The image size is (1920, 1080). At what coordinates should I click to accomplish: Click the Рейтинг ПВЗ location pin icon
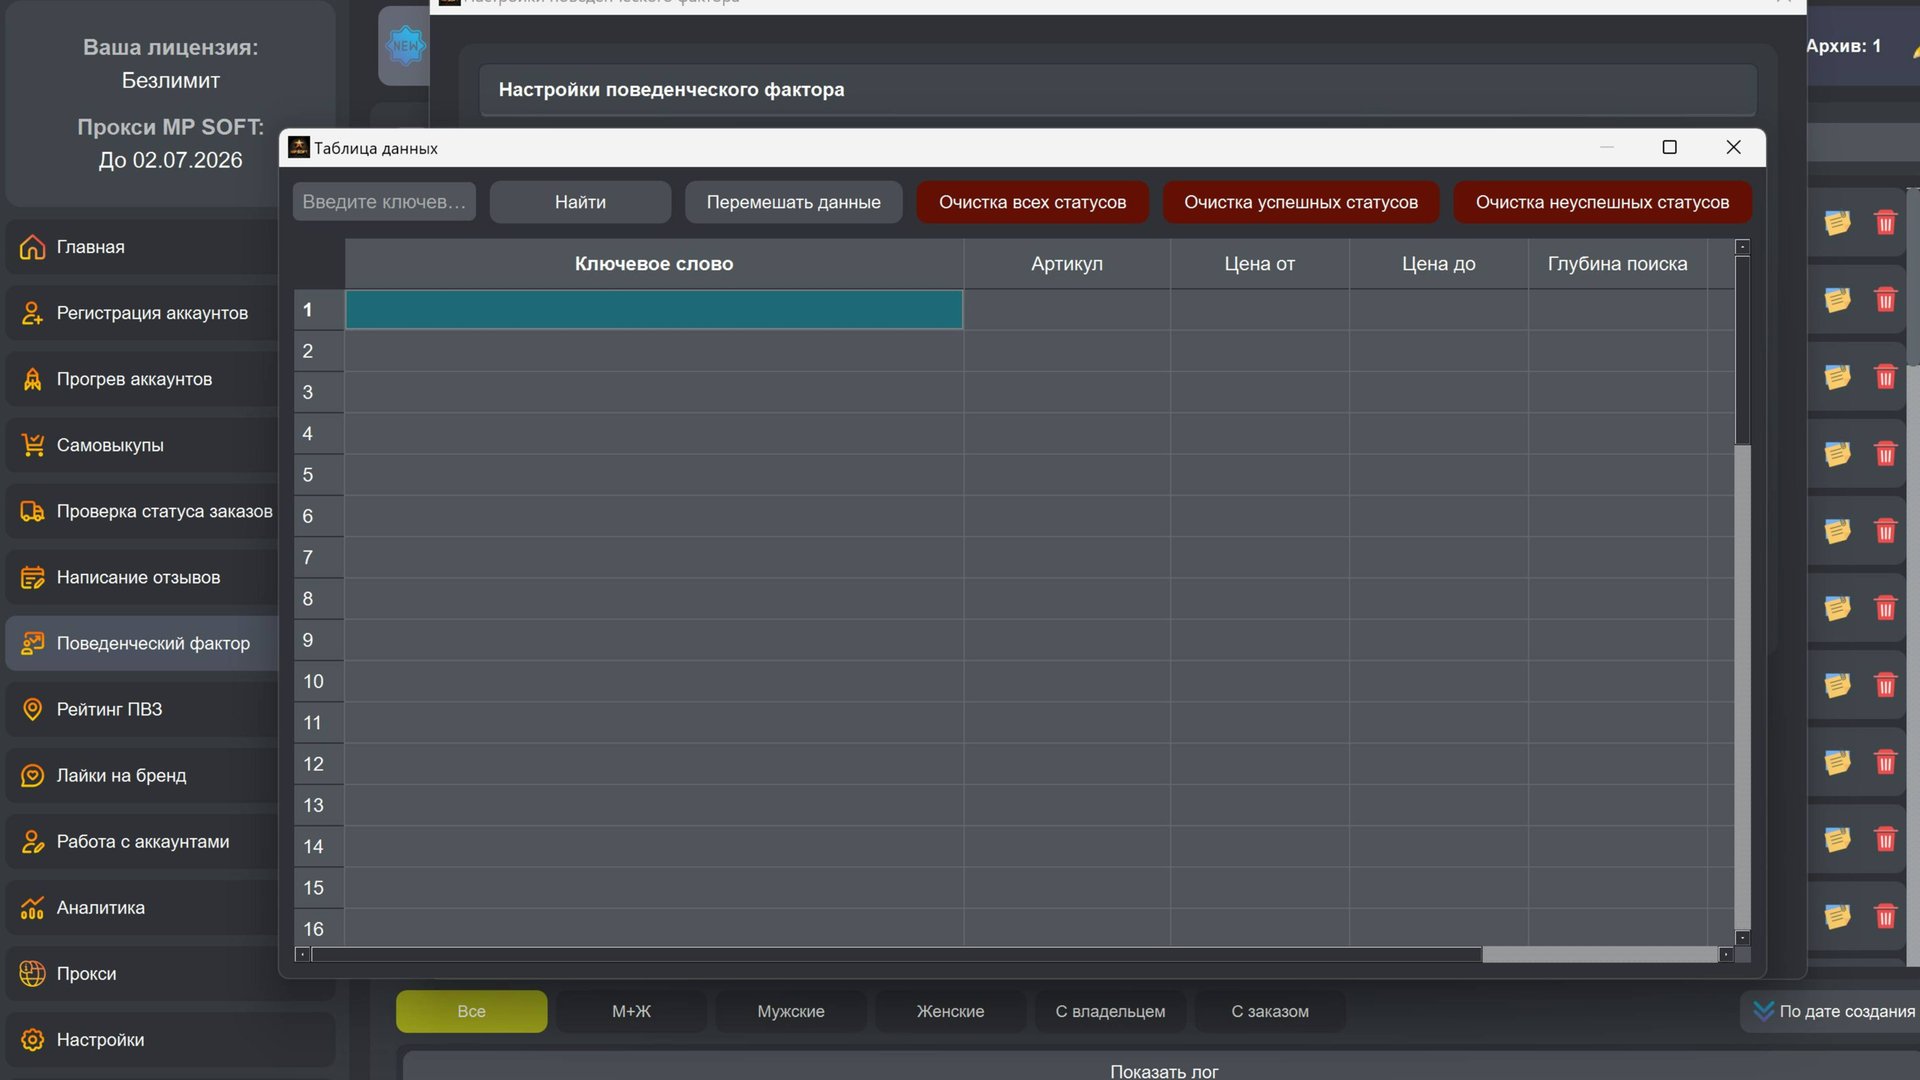[32, 709]
